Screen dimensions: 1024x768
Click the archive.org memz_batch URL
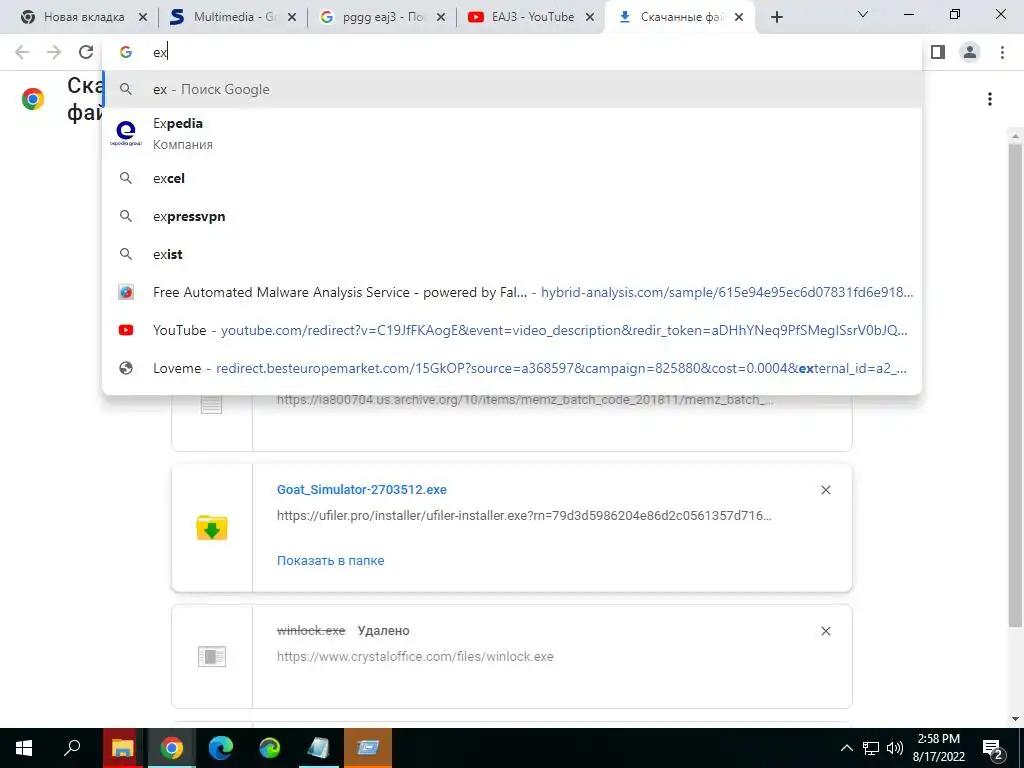click(x=525, y=400)
